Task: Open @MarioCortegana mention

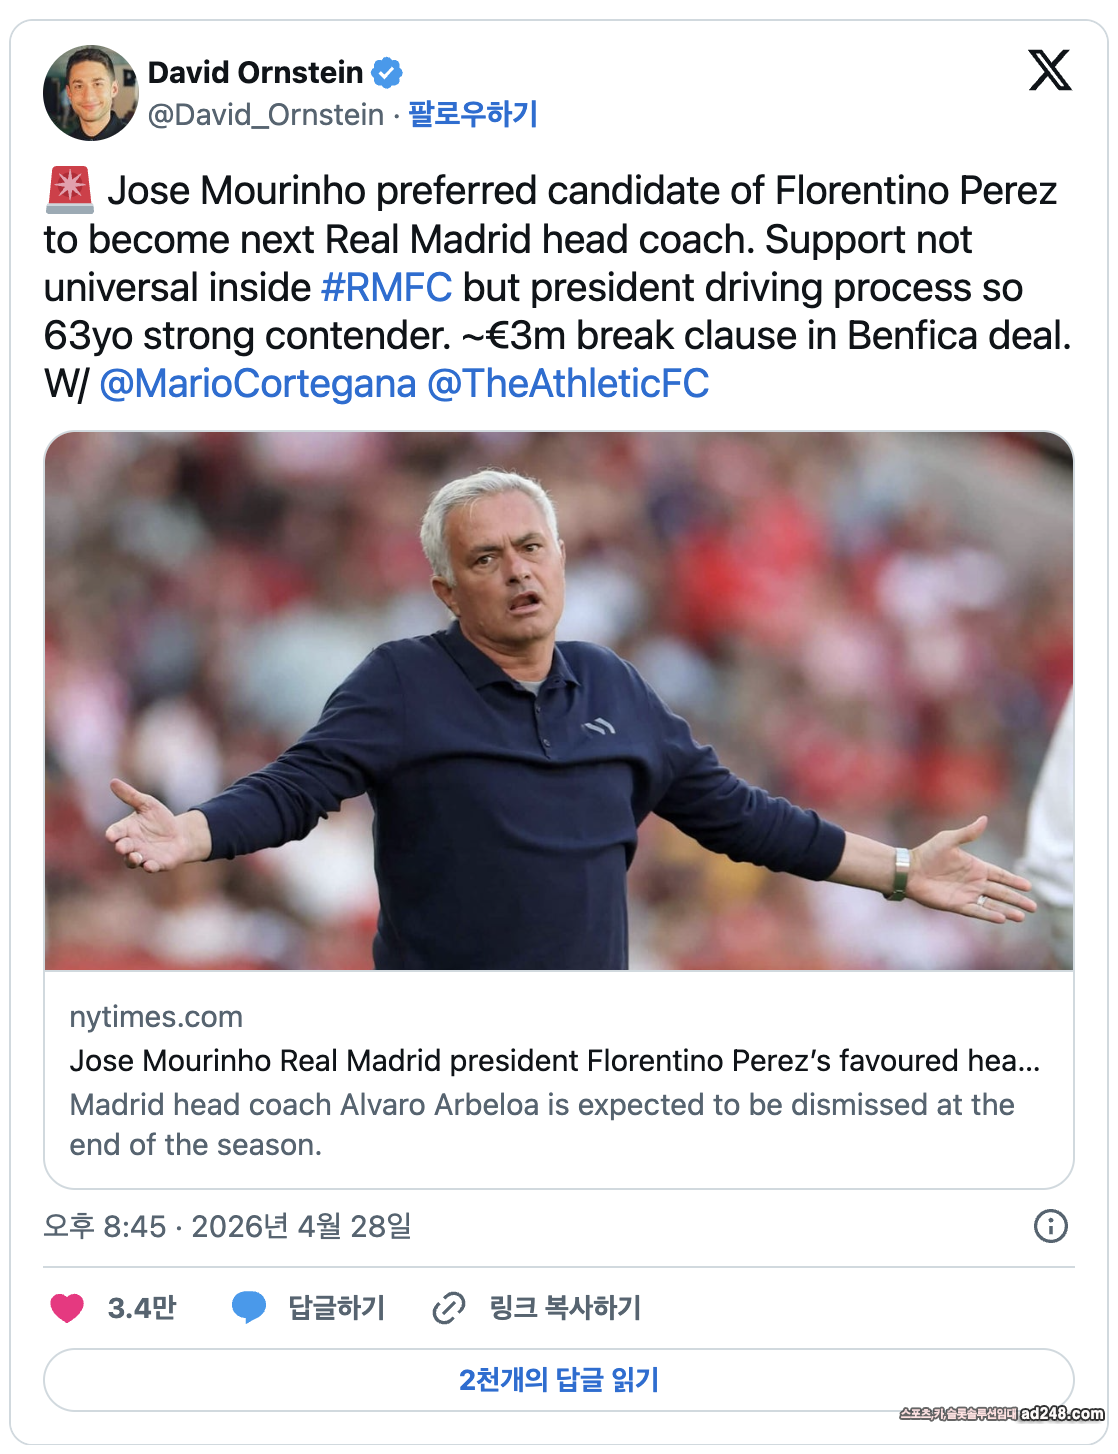Action: point(258,384)
